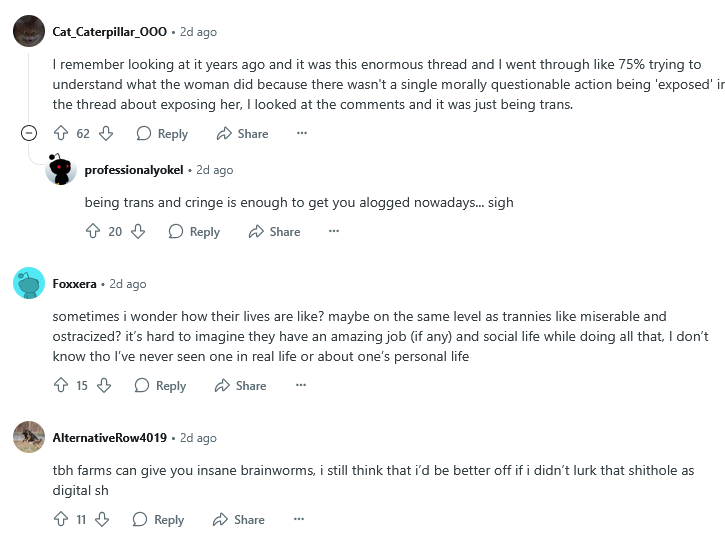Open more options on AlternativeRow4019's comment
This screenshot has height=548, width=725.
tap(298, 519)
